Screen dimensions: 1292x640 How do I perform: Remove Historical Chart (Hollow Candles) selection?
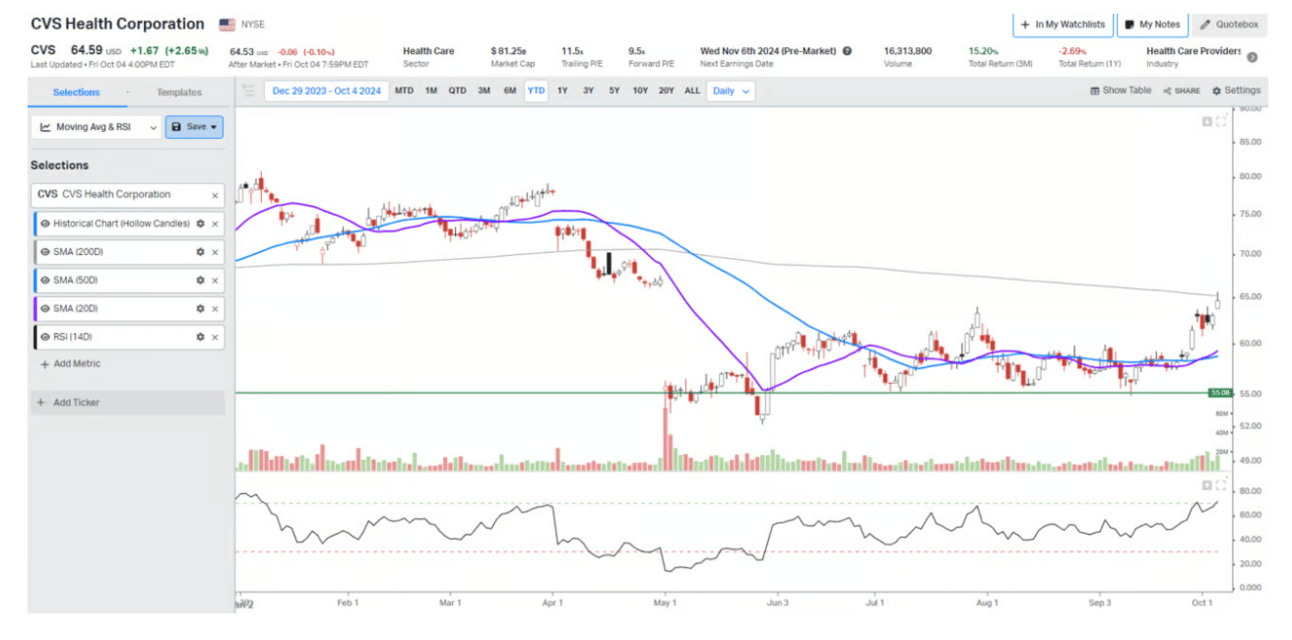214,224
